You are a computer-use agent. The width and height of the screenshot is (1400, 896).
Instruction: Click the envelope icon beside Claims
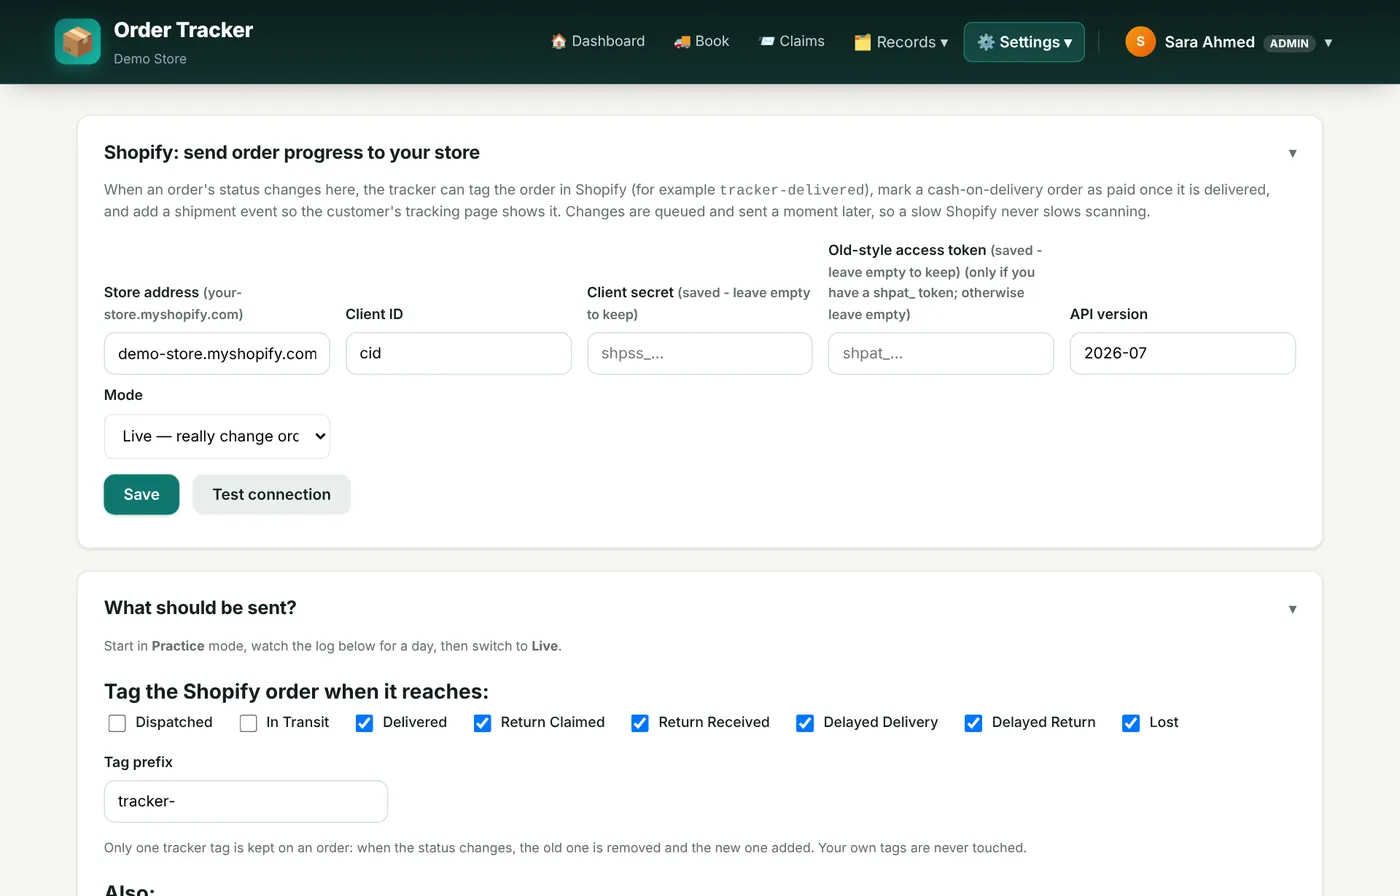point(767,41)
